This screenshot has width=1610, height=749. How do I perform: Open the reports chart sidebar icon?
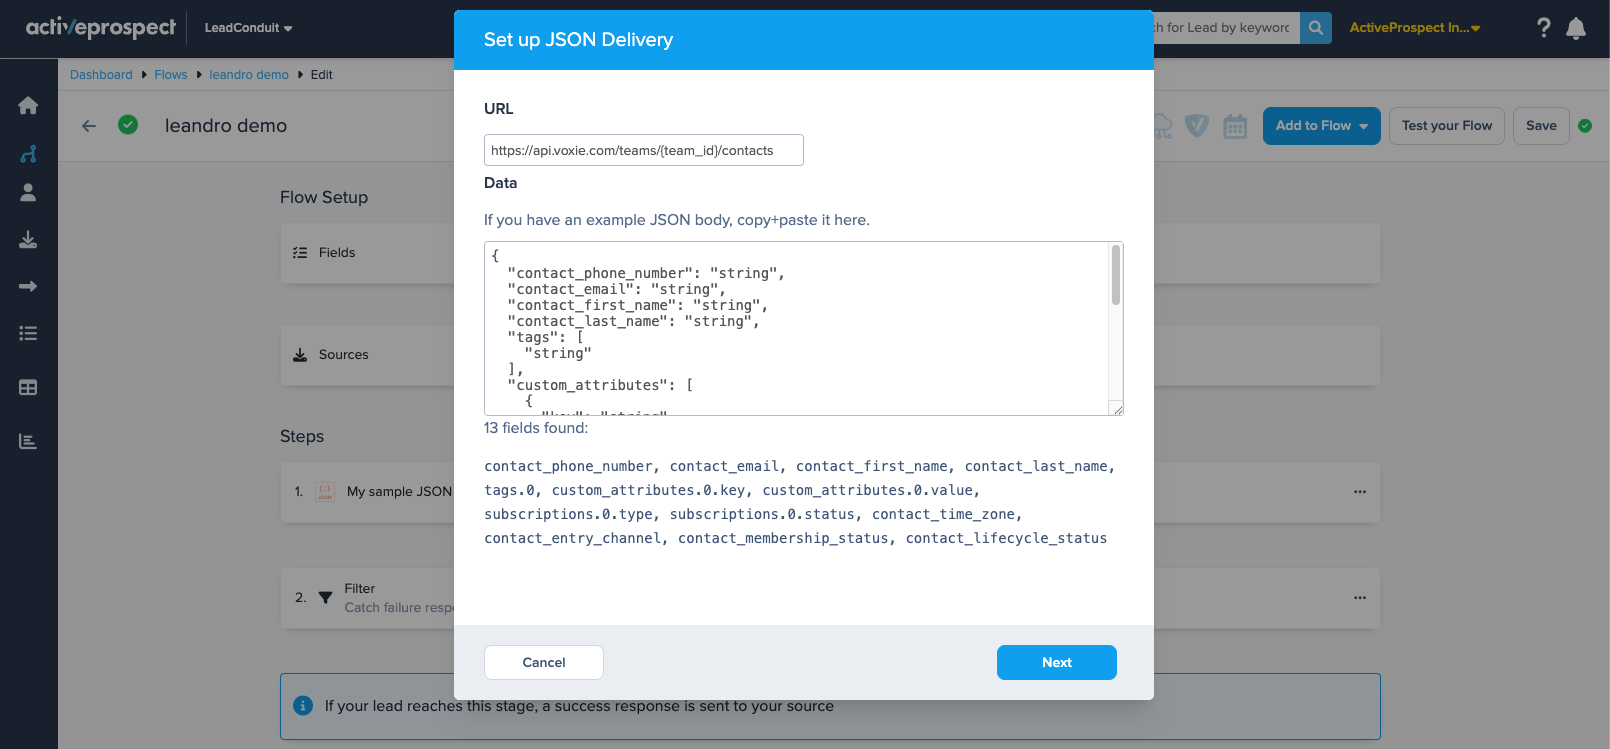28,441
